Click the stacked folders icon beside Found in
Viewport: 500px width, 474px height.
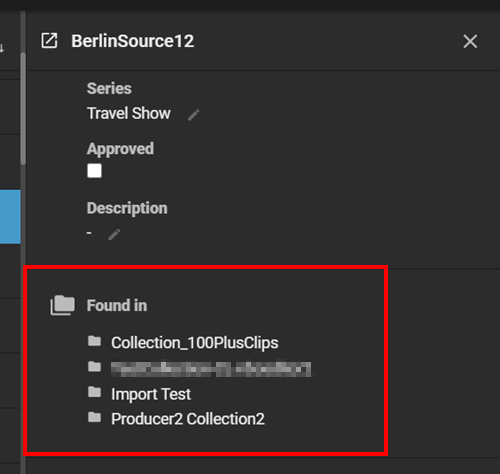pos(62,305)
